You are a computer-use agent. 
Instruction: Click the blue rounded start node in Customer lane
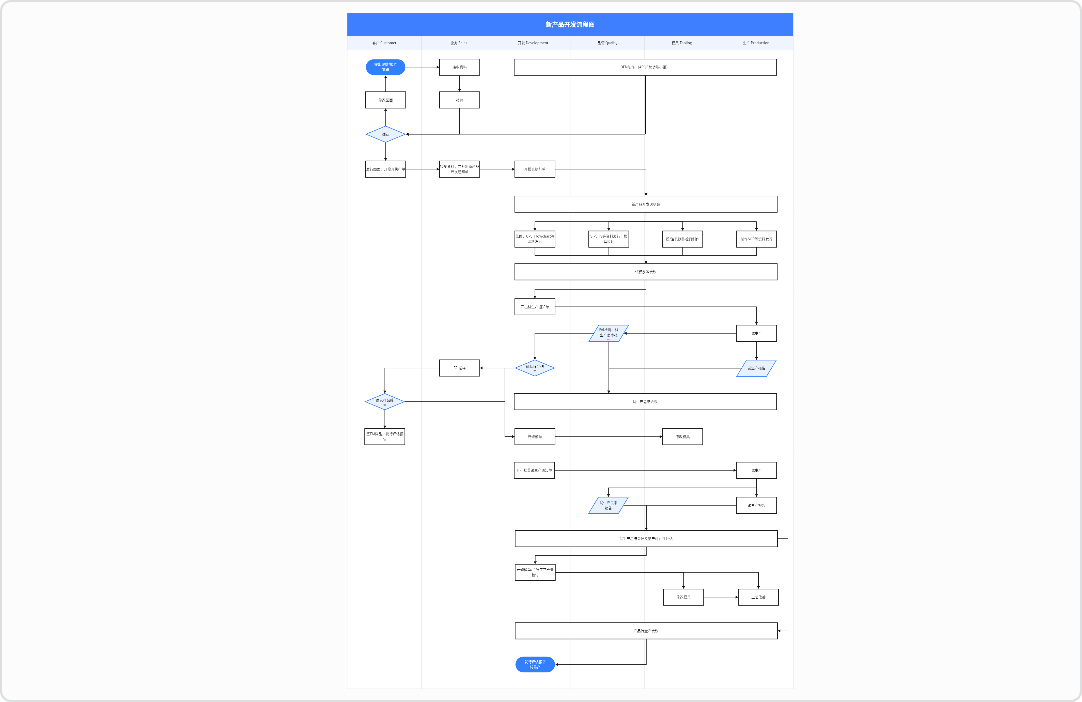pos(385,67)
